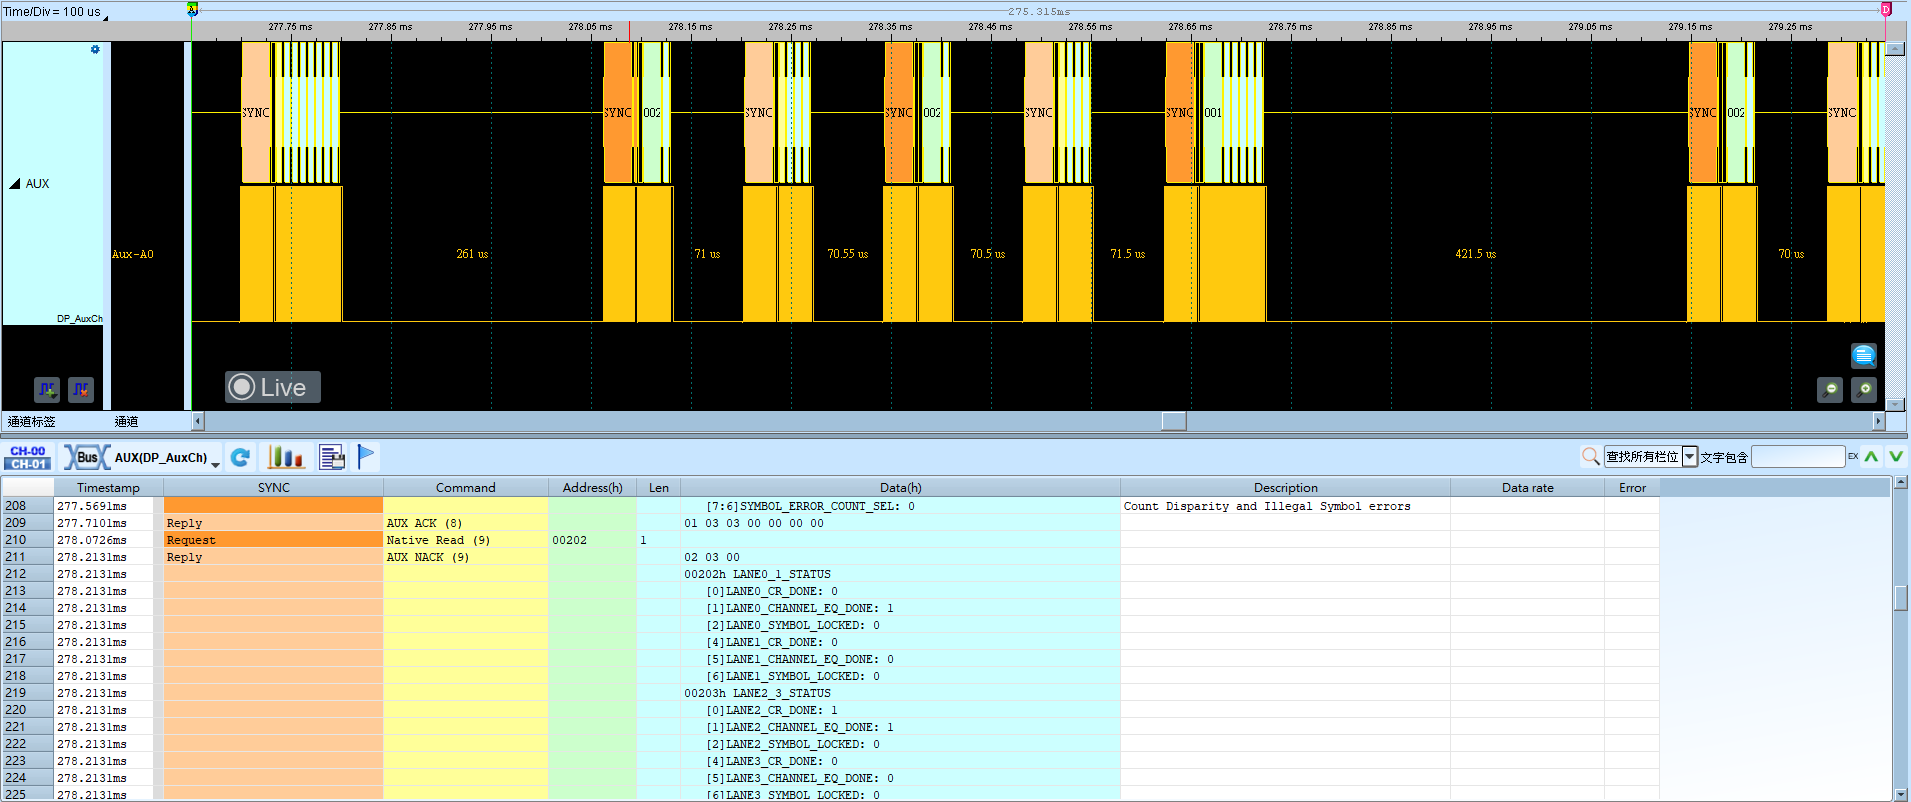1911x802 pixels.
Task: Select row 211 AUX NACK (9) cell
Action: 466,557
